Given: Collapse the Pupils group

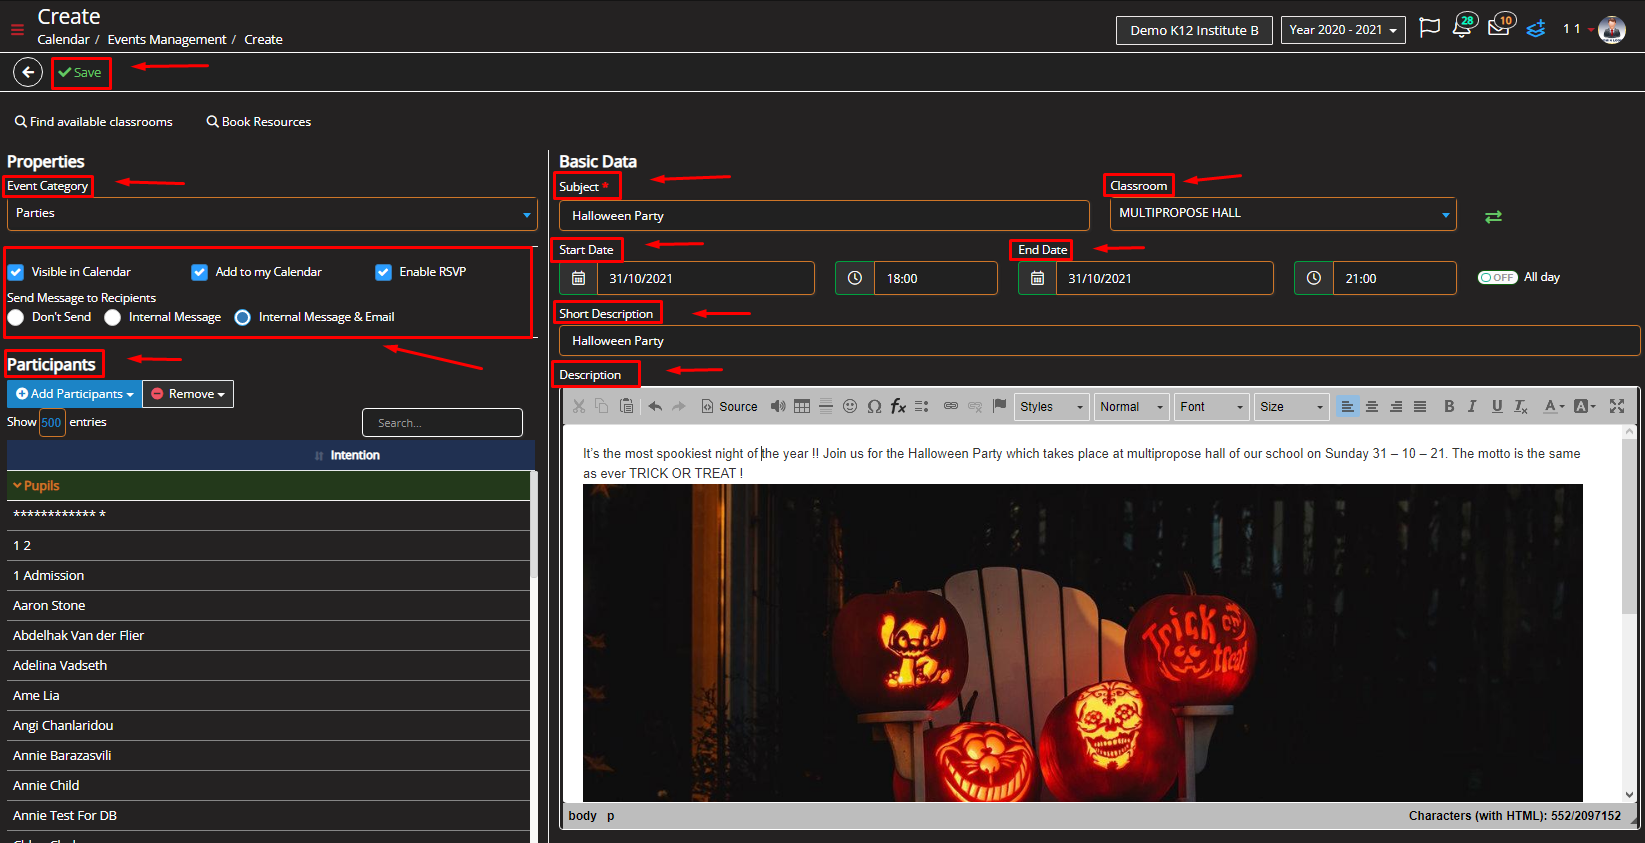Looking at the screenshot, I should (x=17, y=486).
